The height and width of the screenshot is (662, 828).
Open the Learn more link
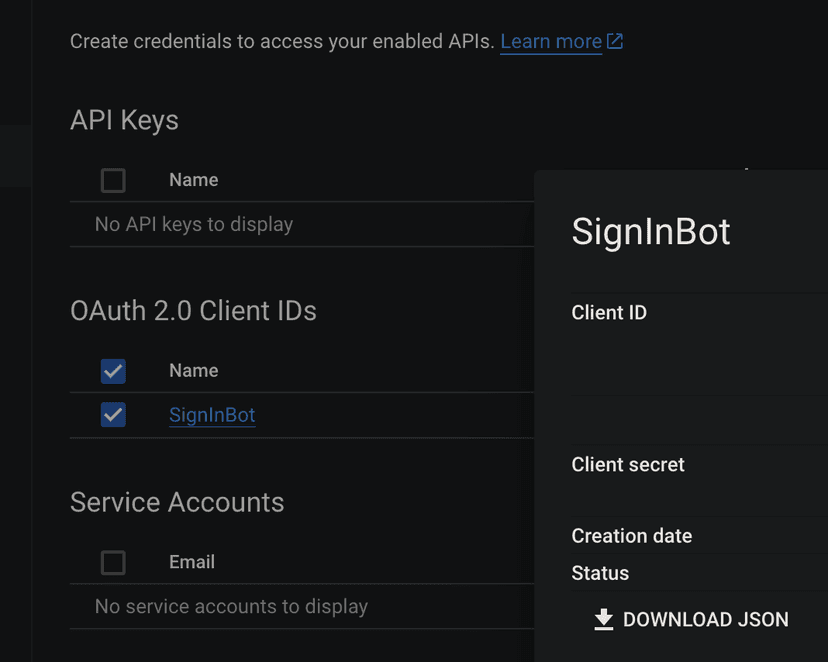click(550, 41)
